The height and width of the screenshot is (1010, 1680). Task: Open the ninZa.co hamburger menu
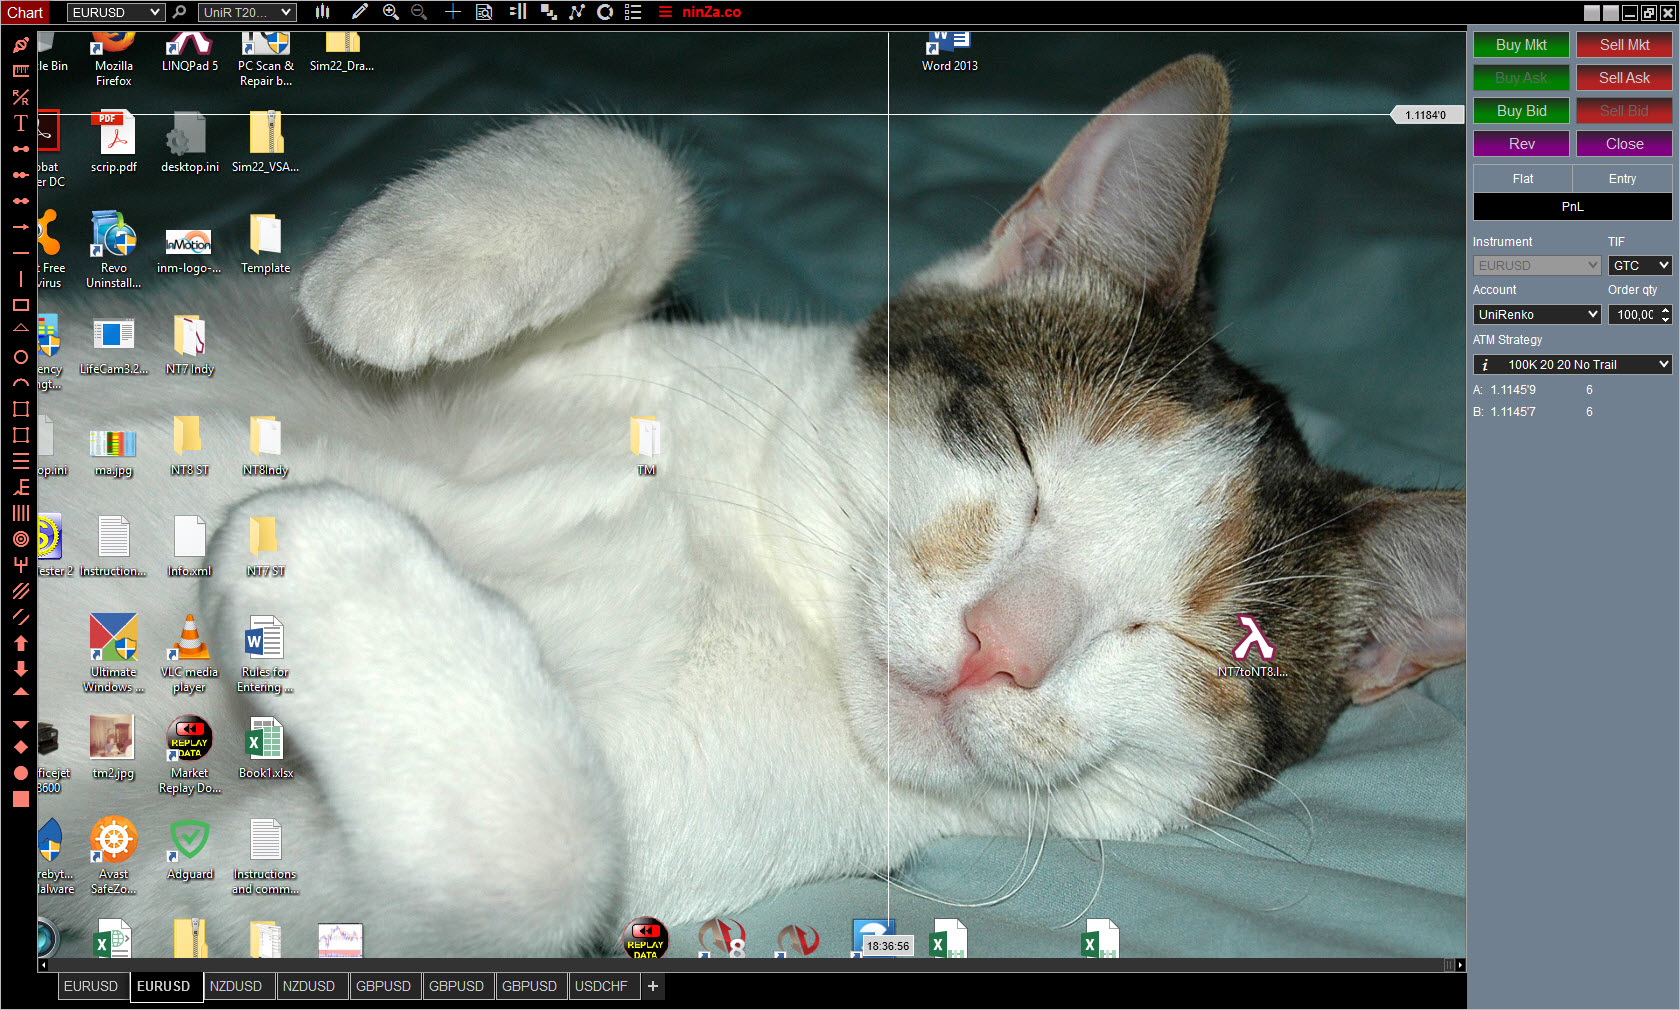(665, 12)
